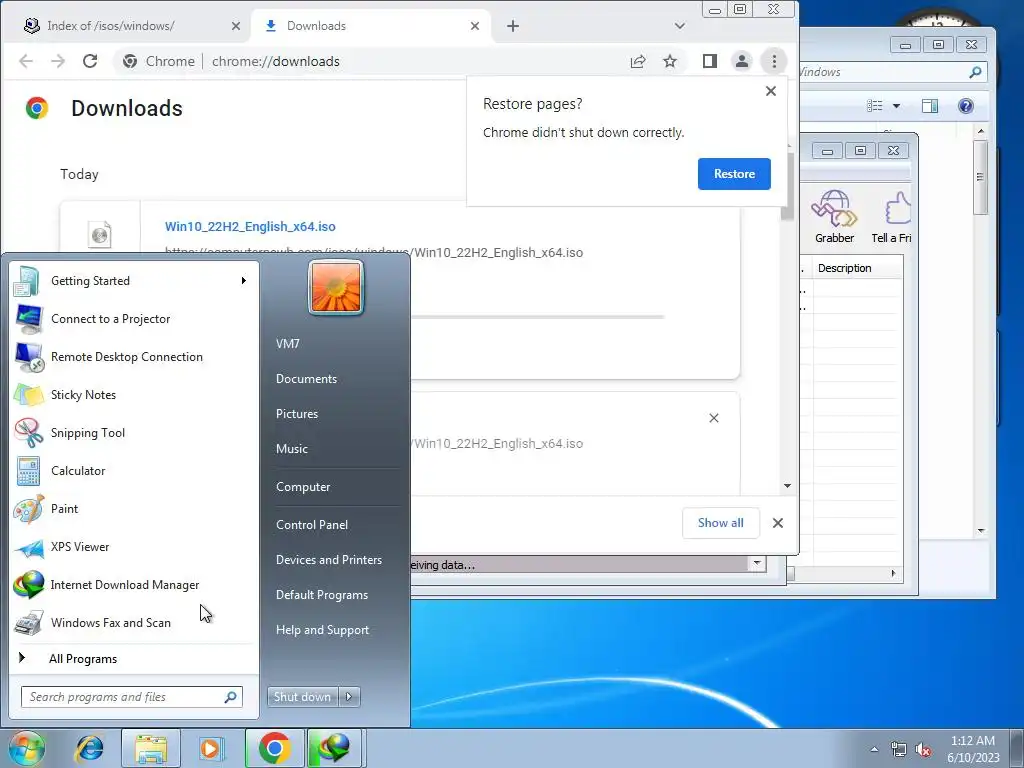This screenshot has height=768, width=1024.
Task: Launch Windows Fax and Scan
Action: point(133,622)
